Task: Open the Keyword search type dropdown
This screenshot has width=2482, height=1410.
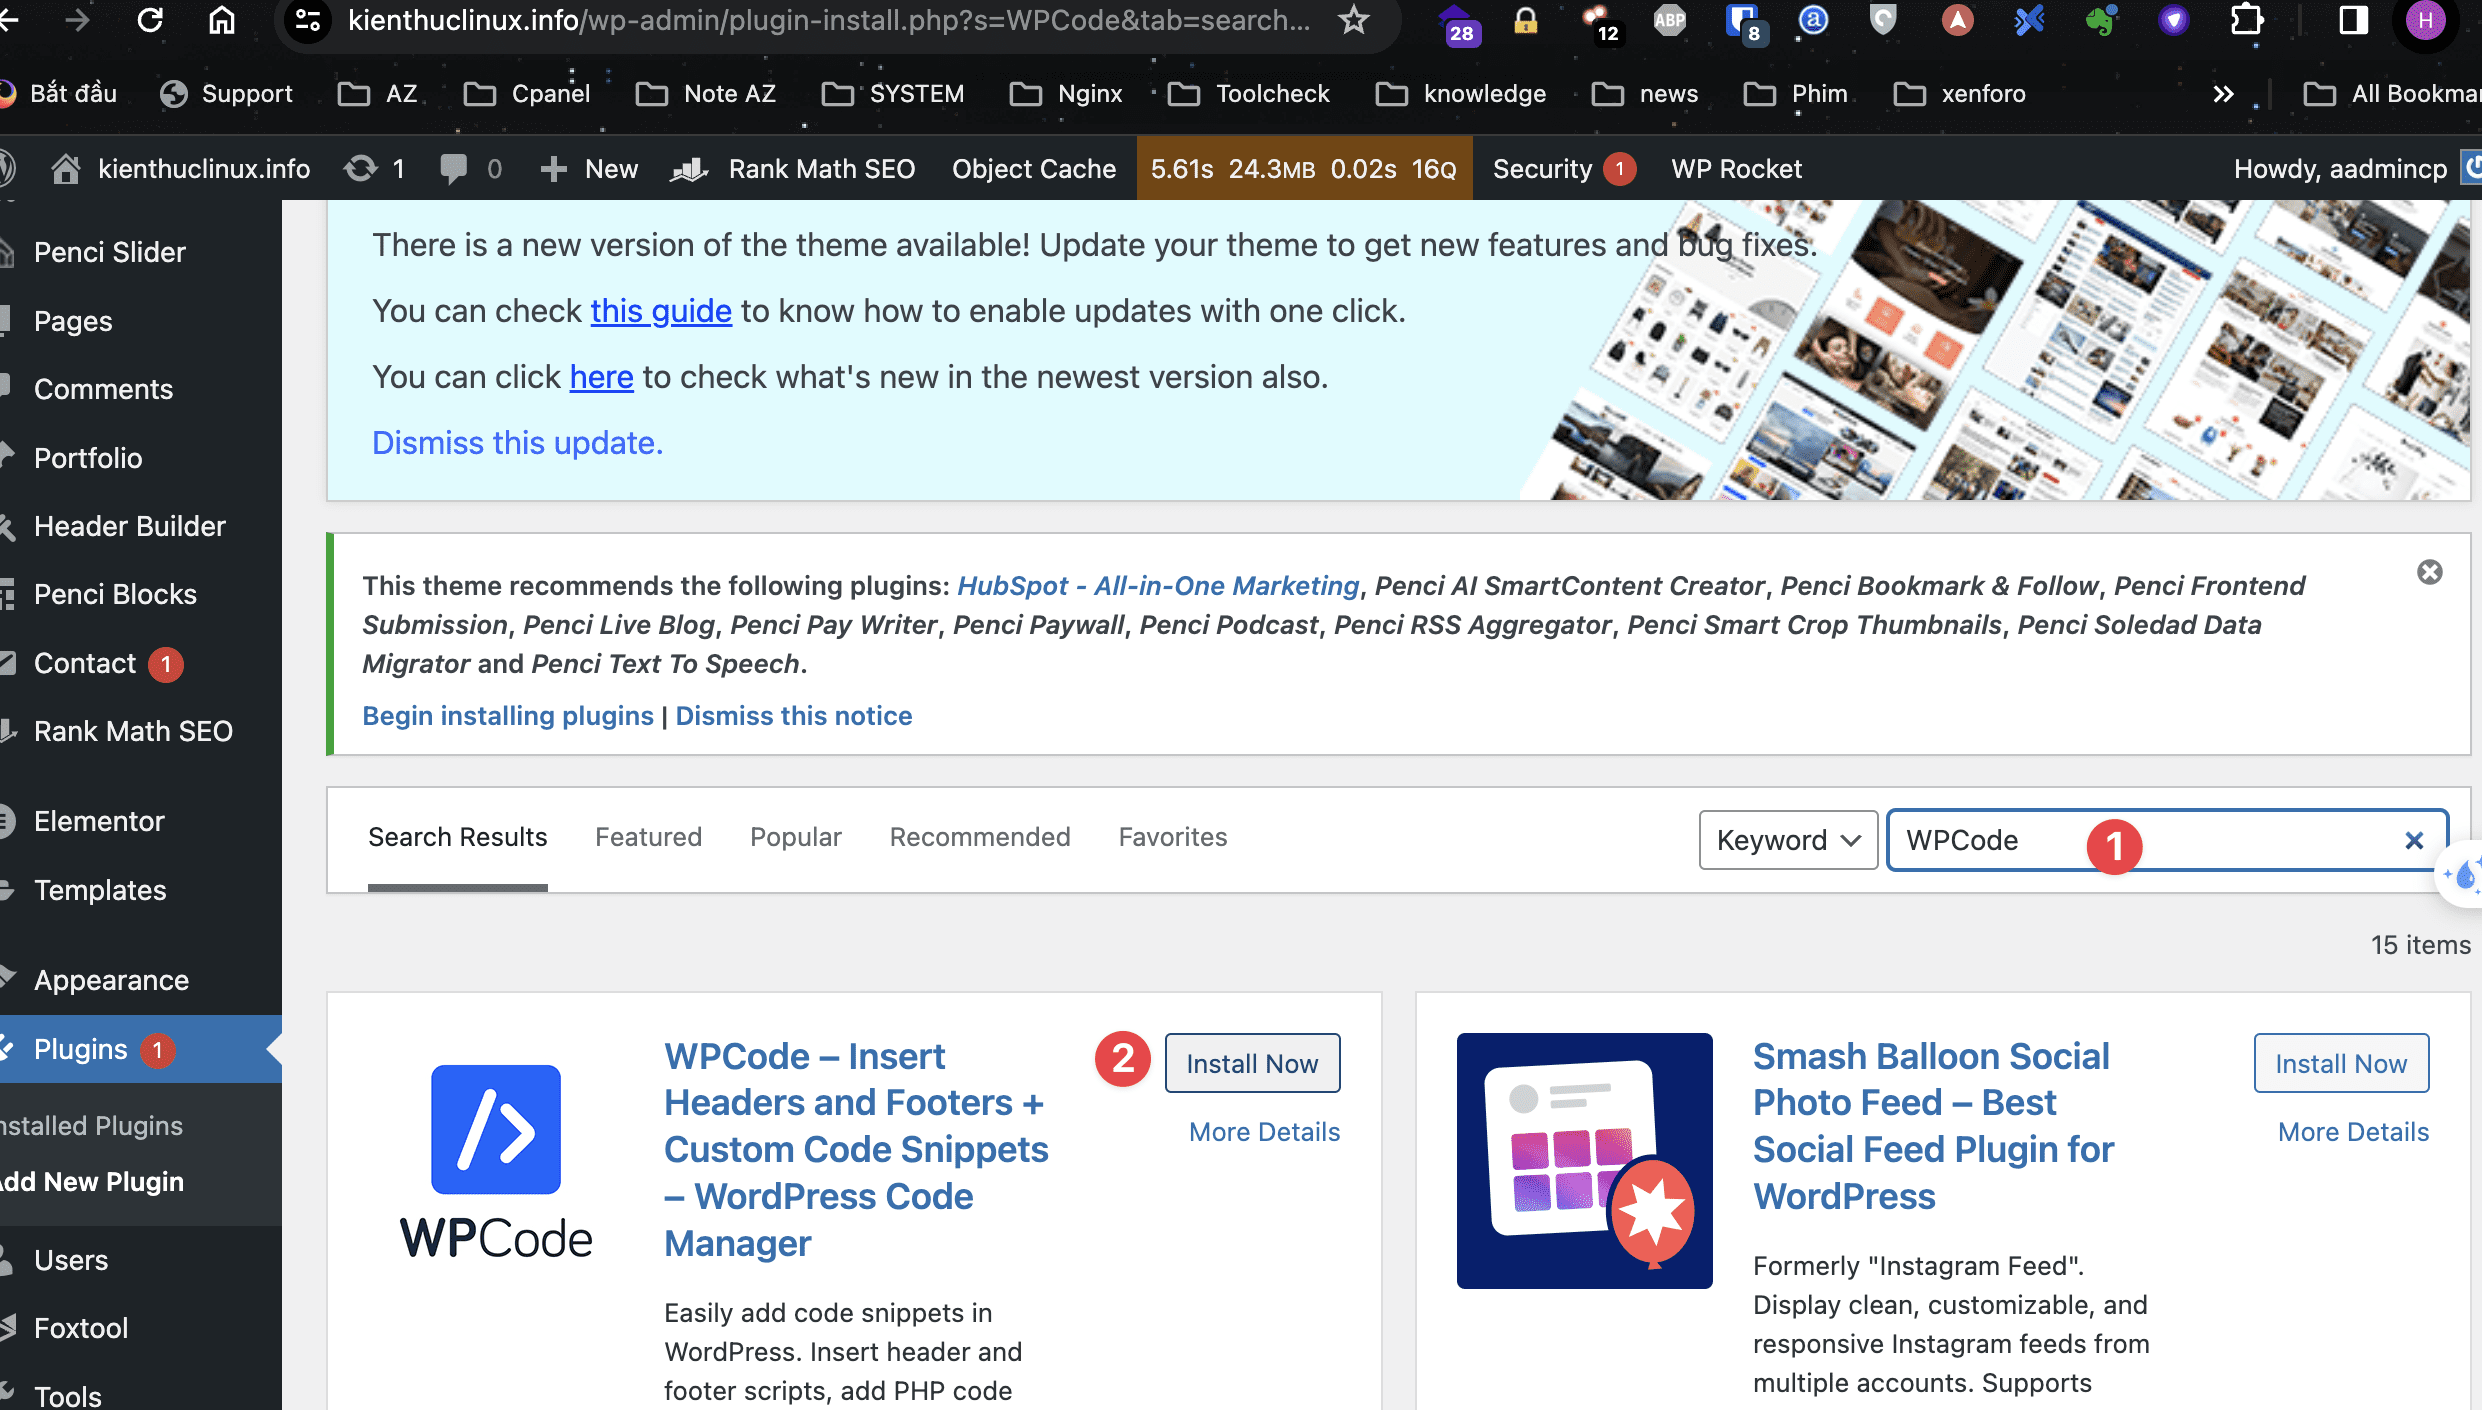Action: 1787,841
